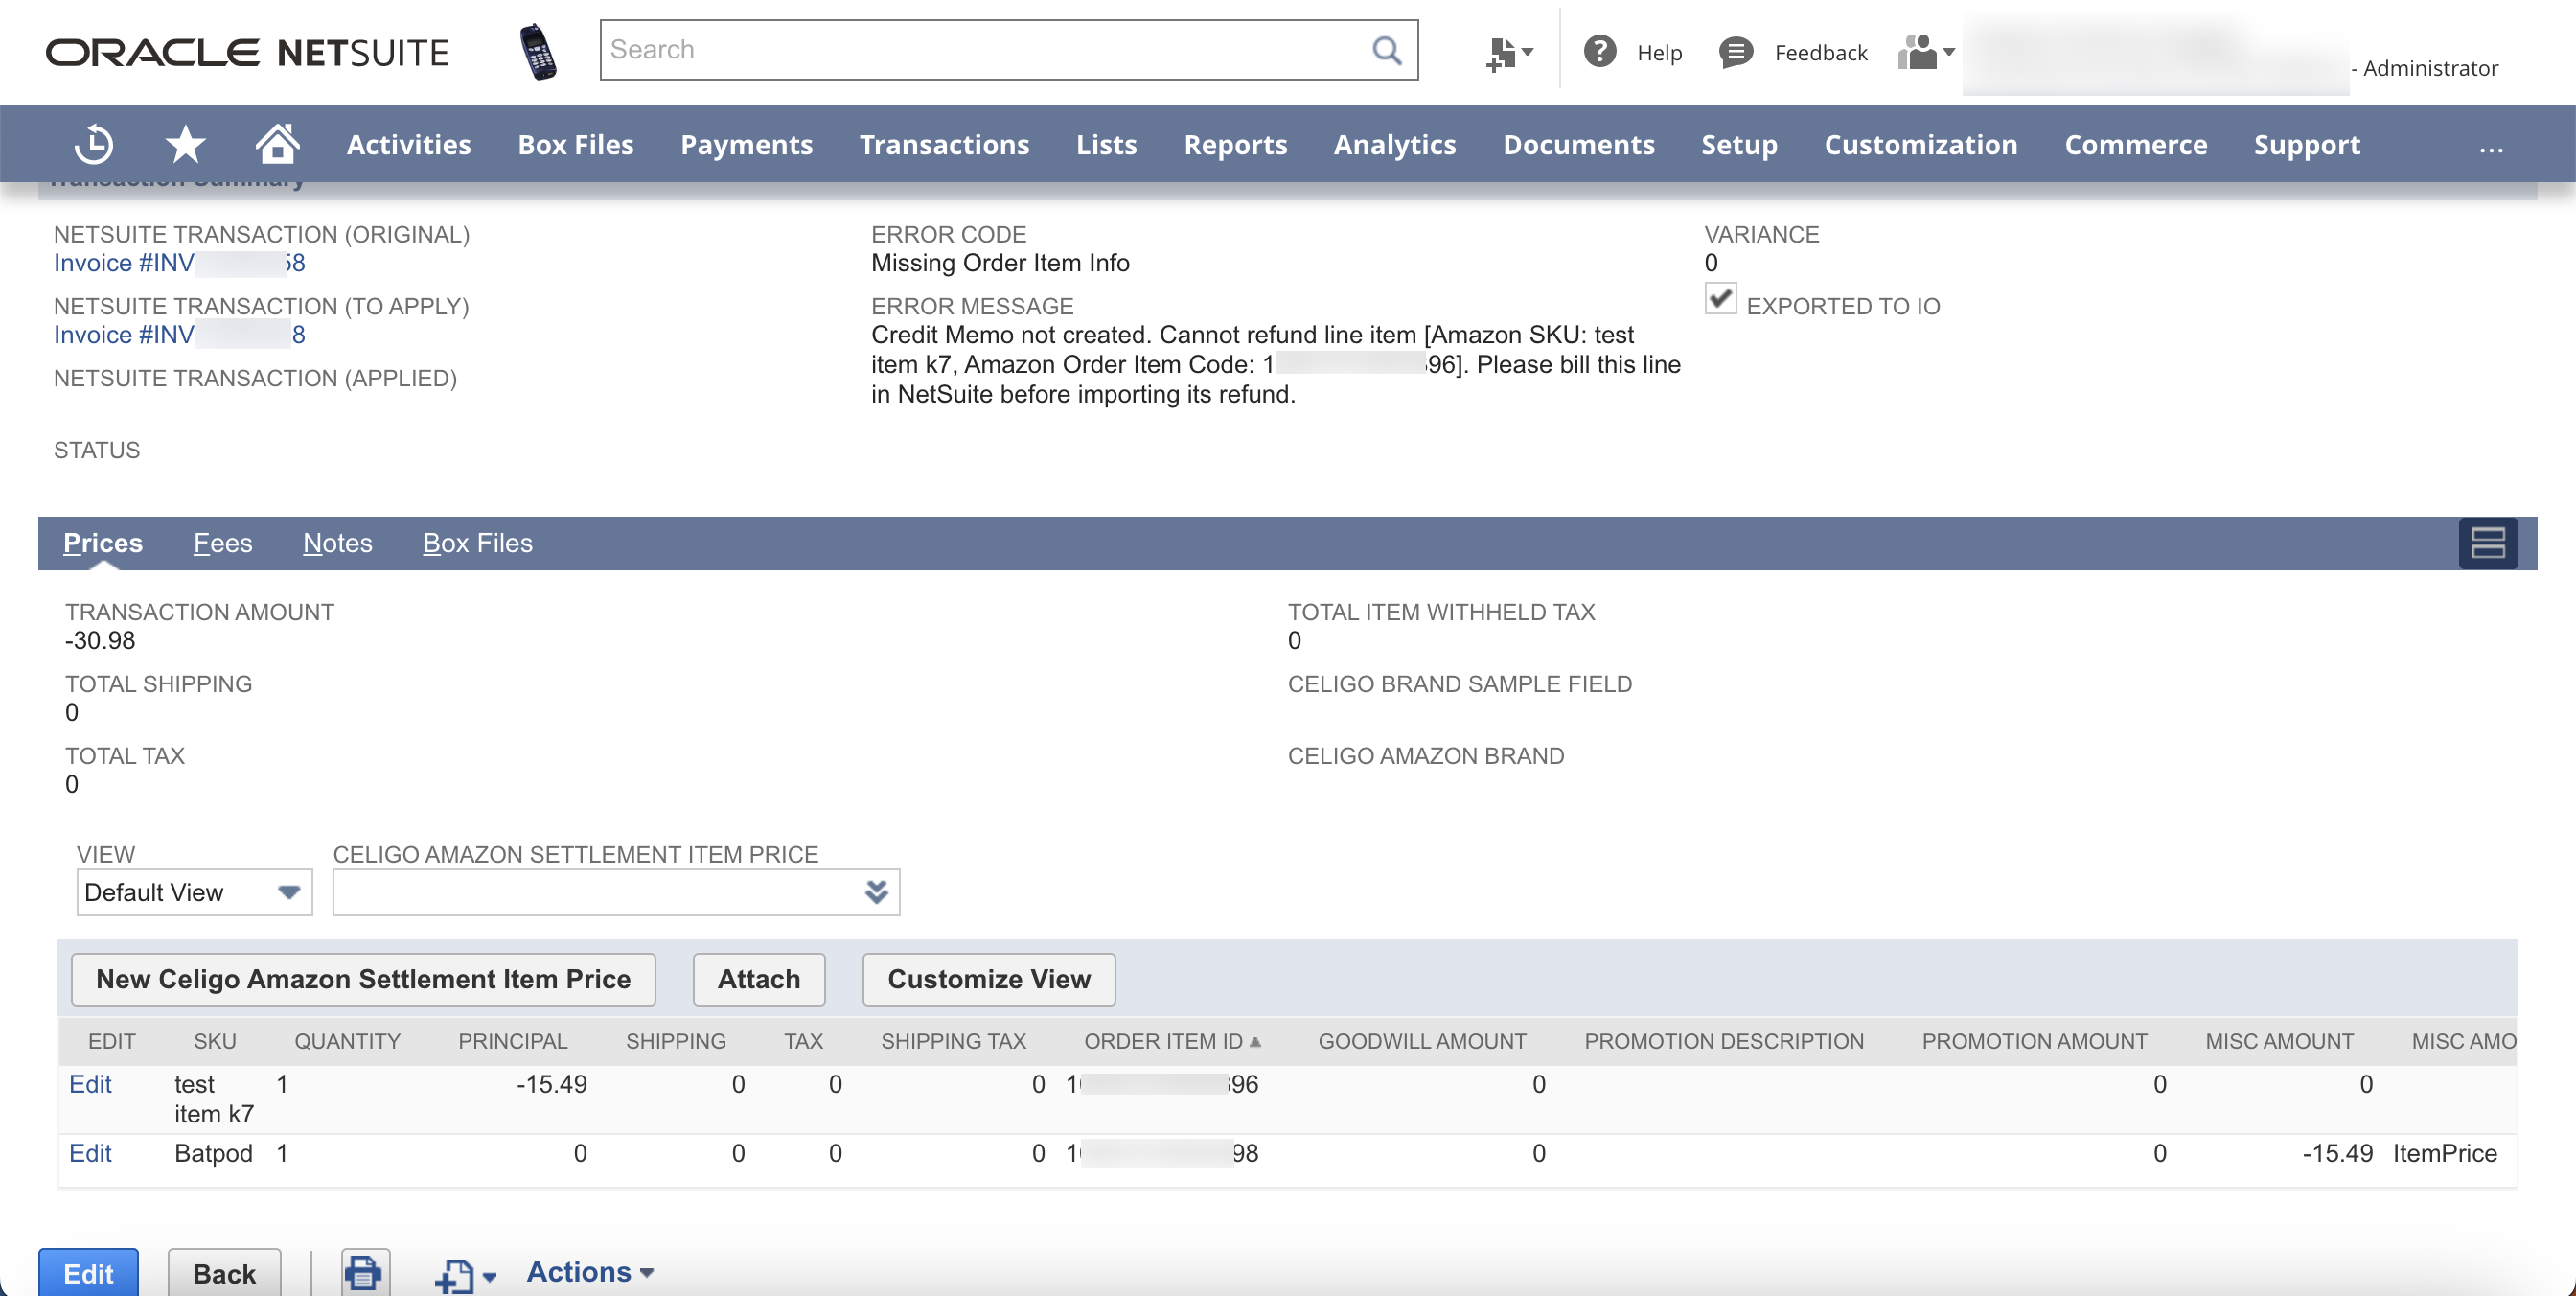Open the Create New document menu icon
The image size is (2576, 1296).
click(1508, 52)
